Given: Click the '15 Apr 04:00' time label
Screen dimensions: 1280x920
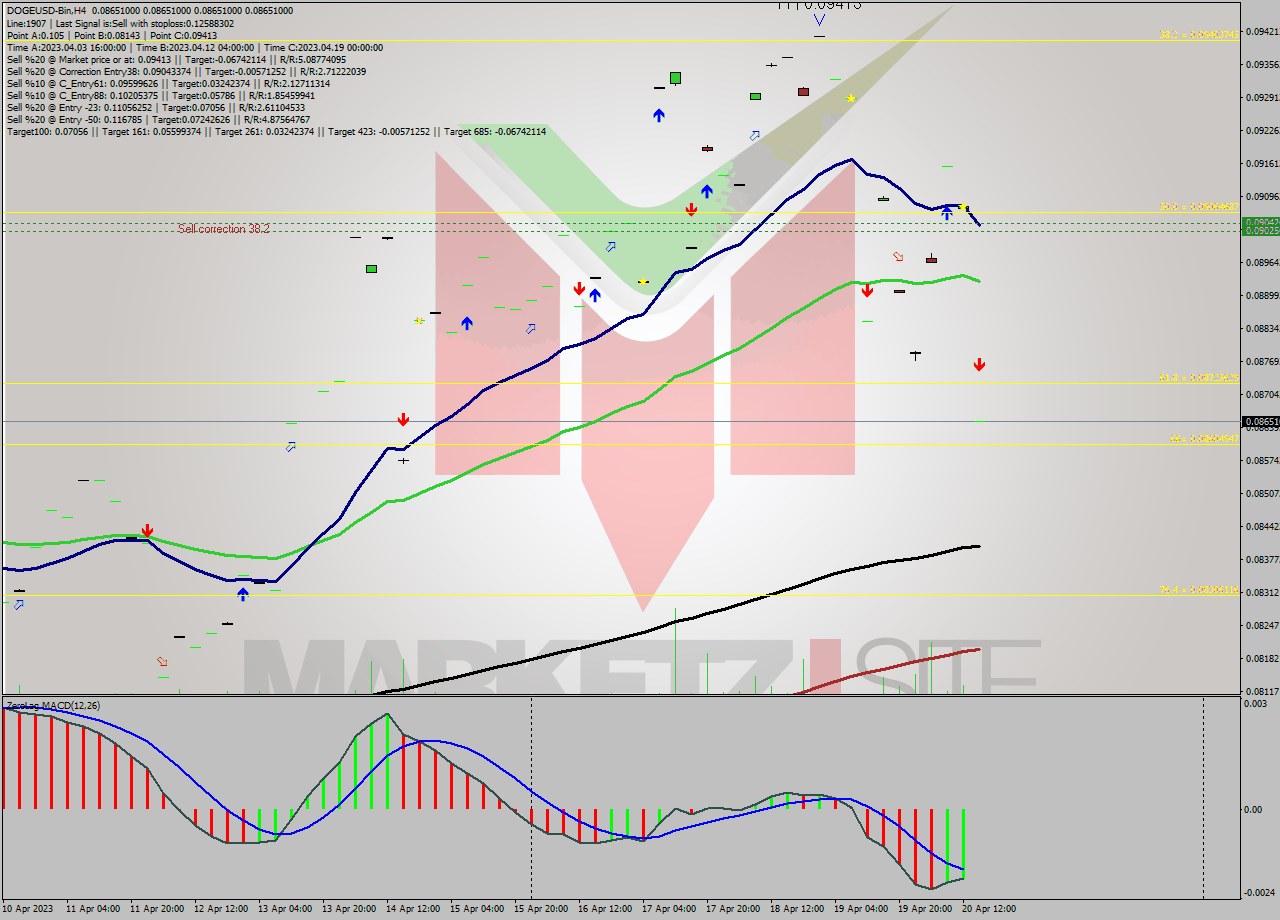Looking at the screenshot, I should tap(477, 909).
